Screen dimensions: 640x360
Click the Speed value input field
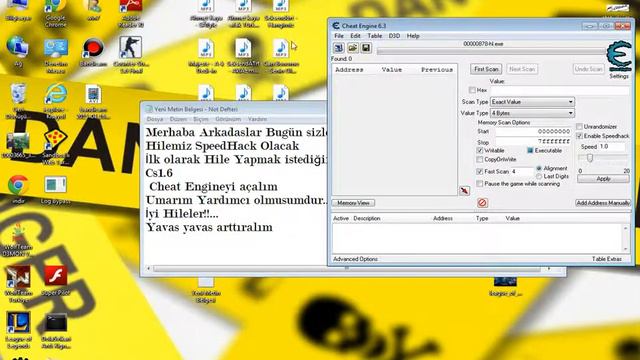(612, 147)
